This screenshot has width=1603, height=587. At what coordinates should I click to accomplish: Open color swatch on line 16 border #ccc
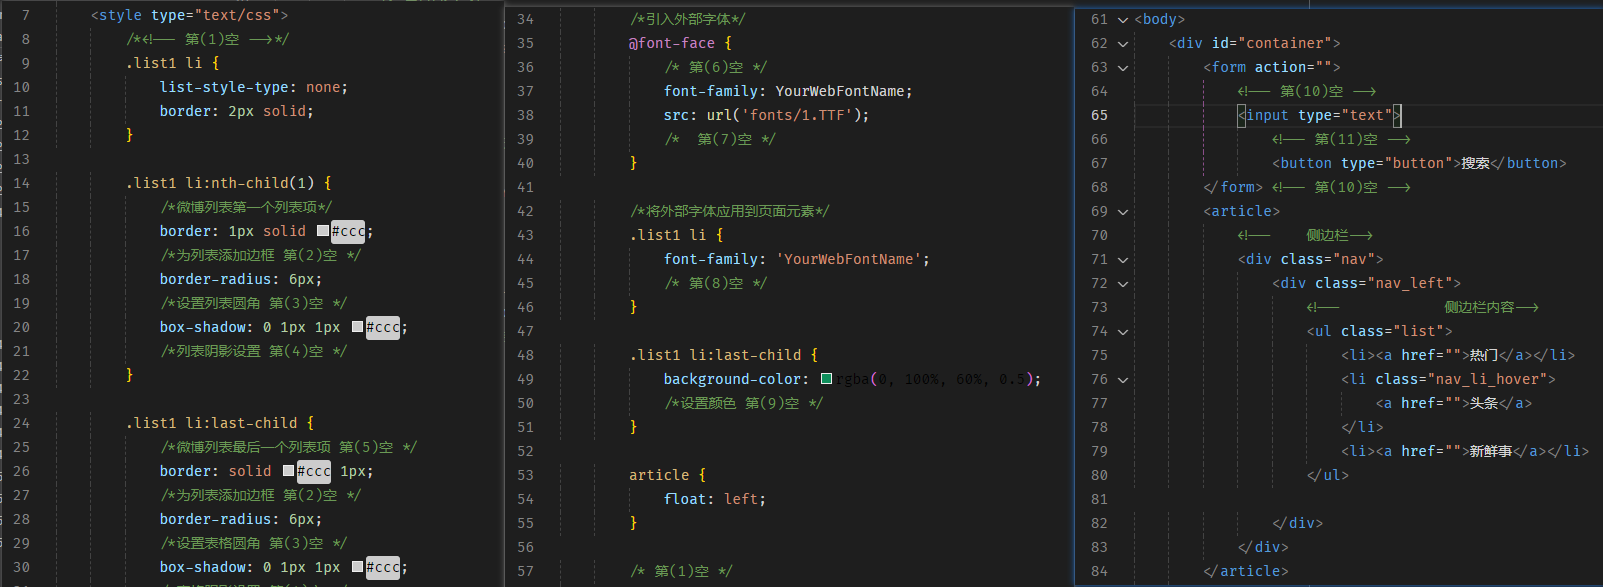323,231
